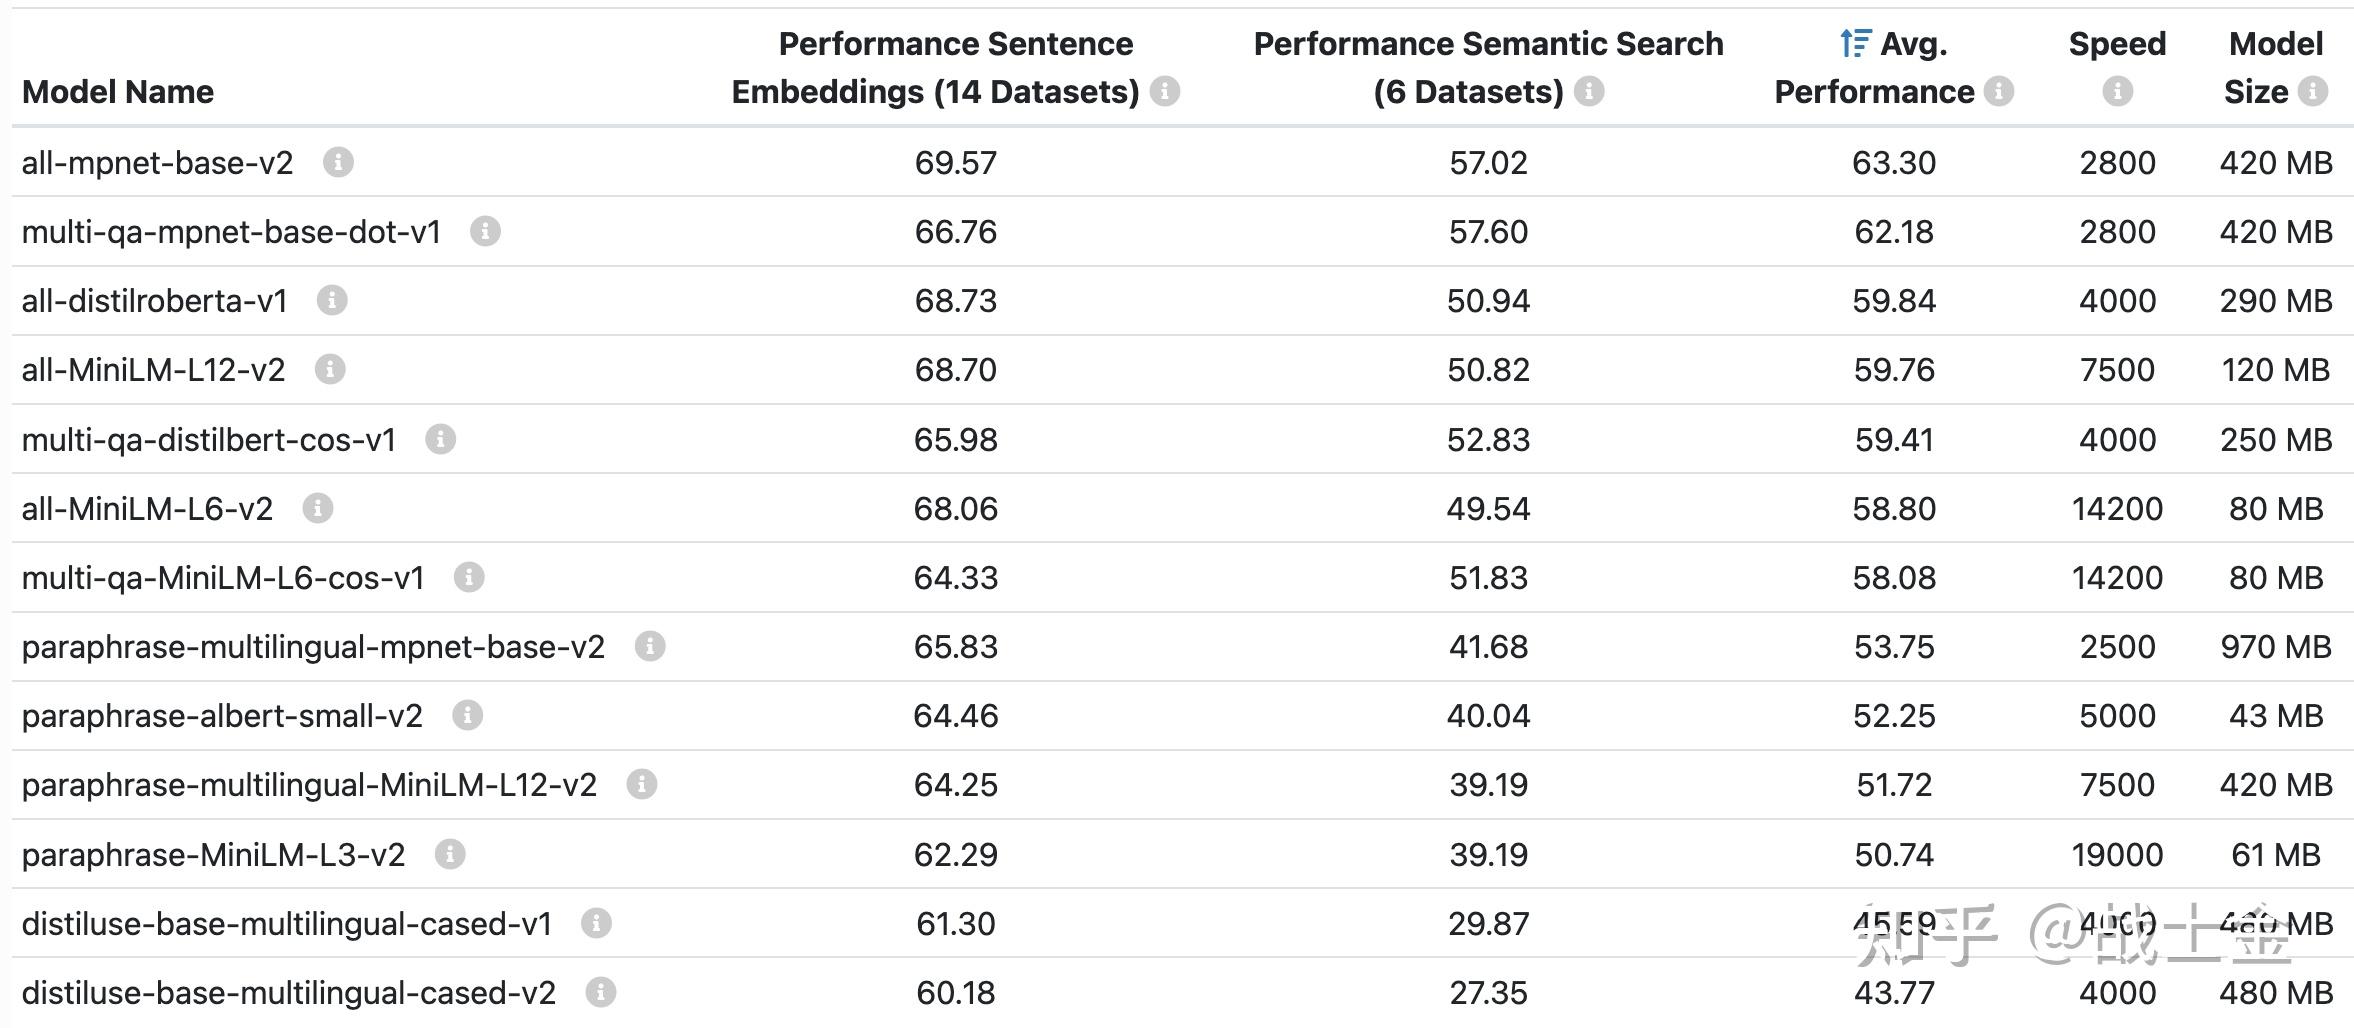
Task: Click info icon beside paraphrase-albert-small-v2
Action: coord(467,715)
